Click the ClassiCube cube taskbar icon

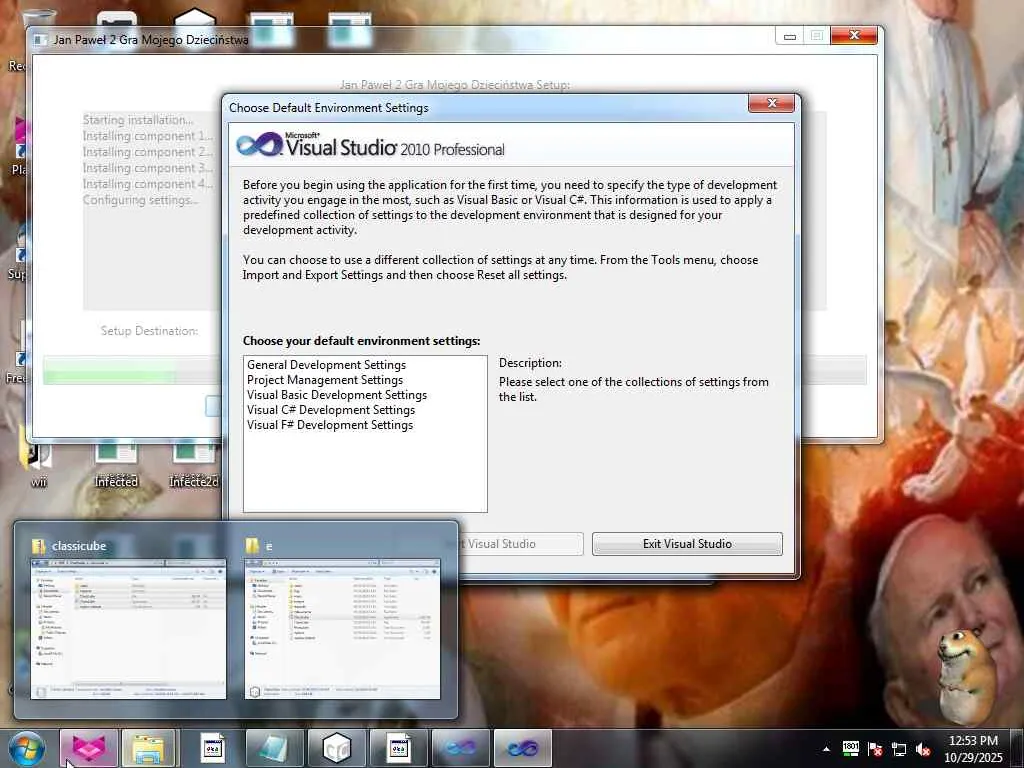tap(336, 748)
